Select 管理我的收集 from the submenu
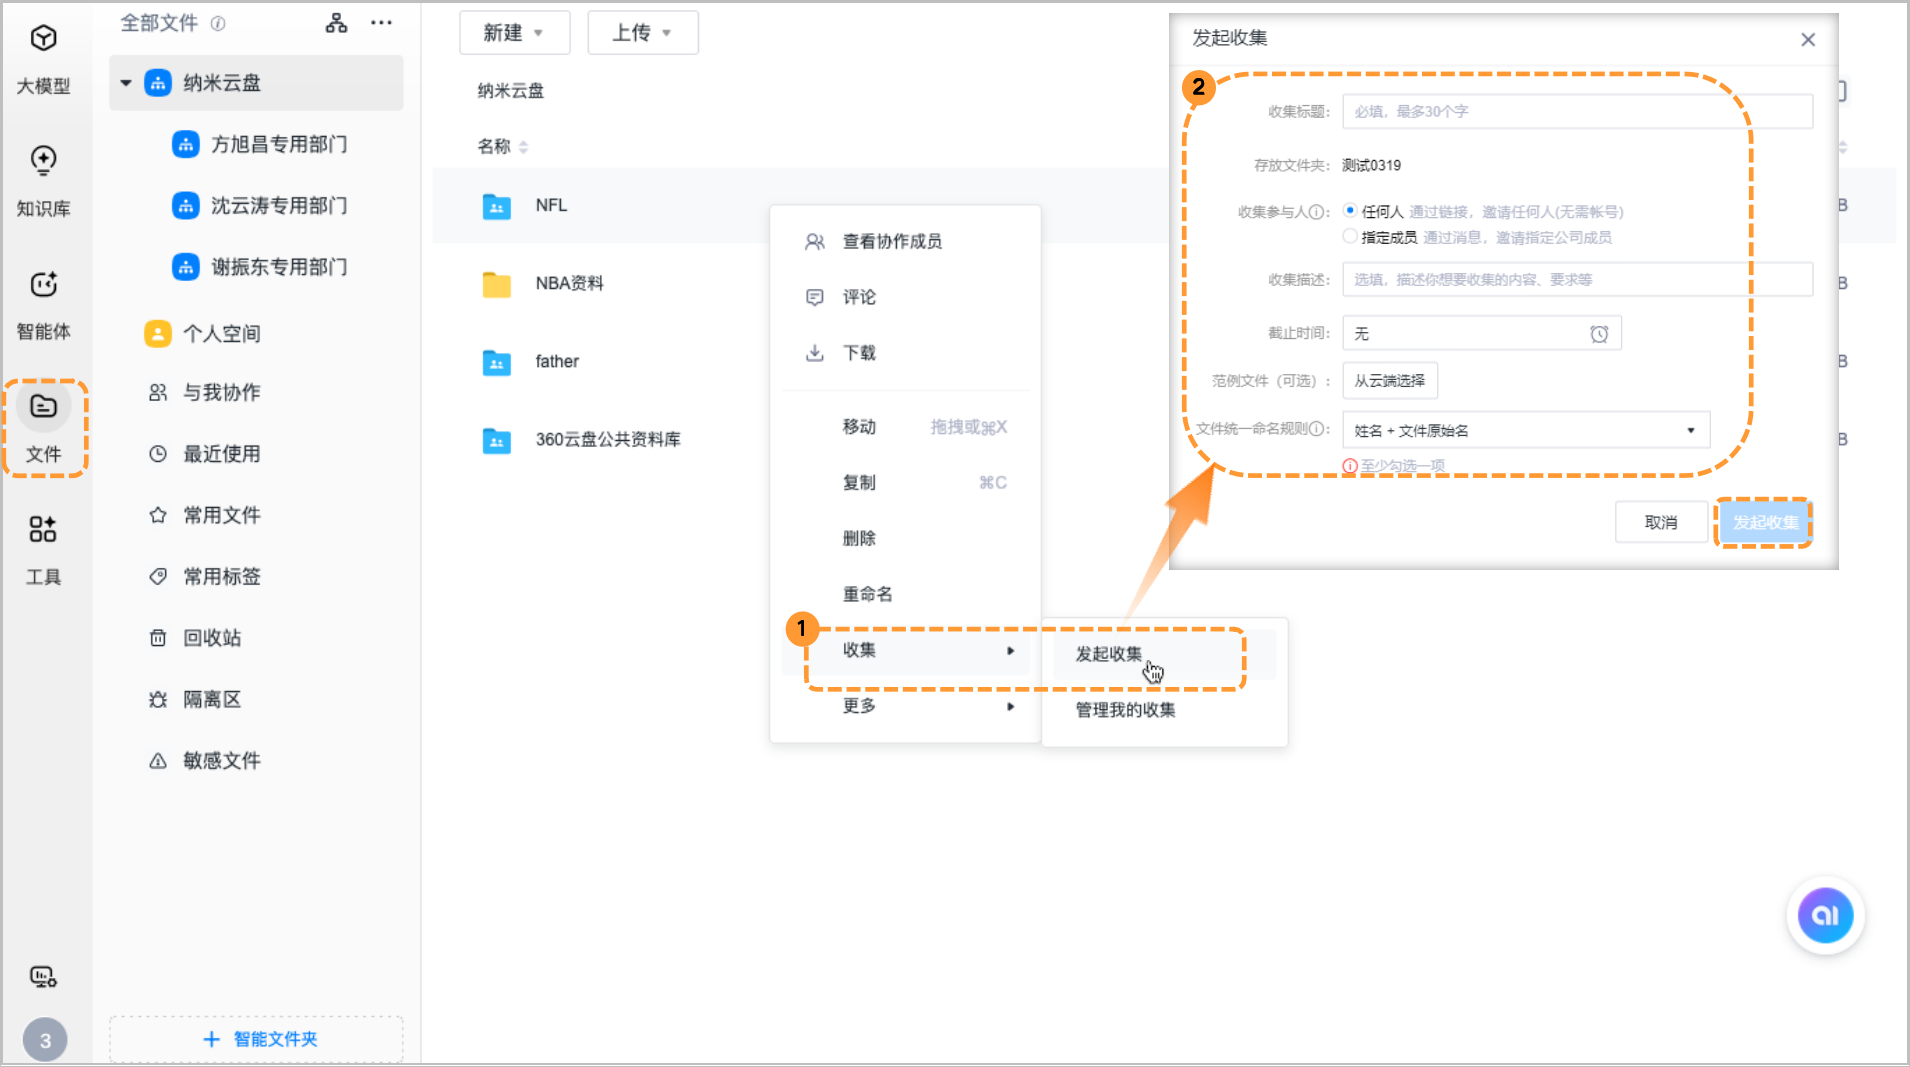1910x1067 pixels. 1125,710
